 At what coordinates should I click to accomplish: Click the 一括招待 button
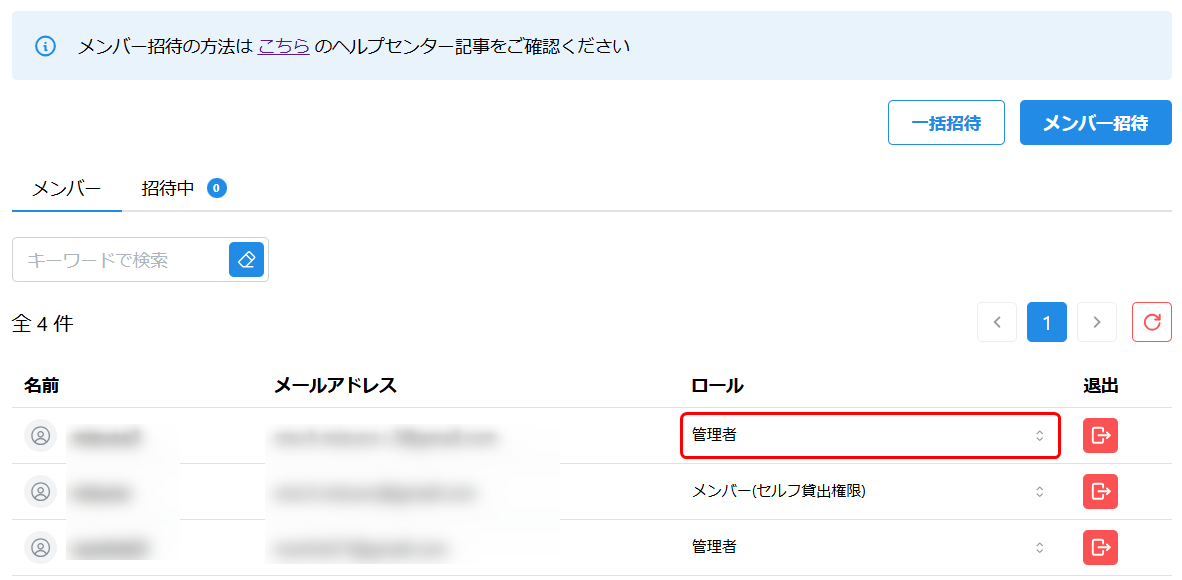point(946,123)
